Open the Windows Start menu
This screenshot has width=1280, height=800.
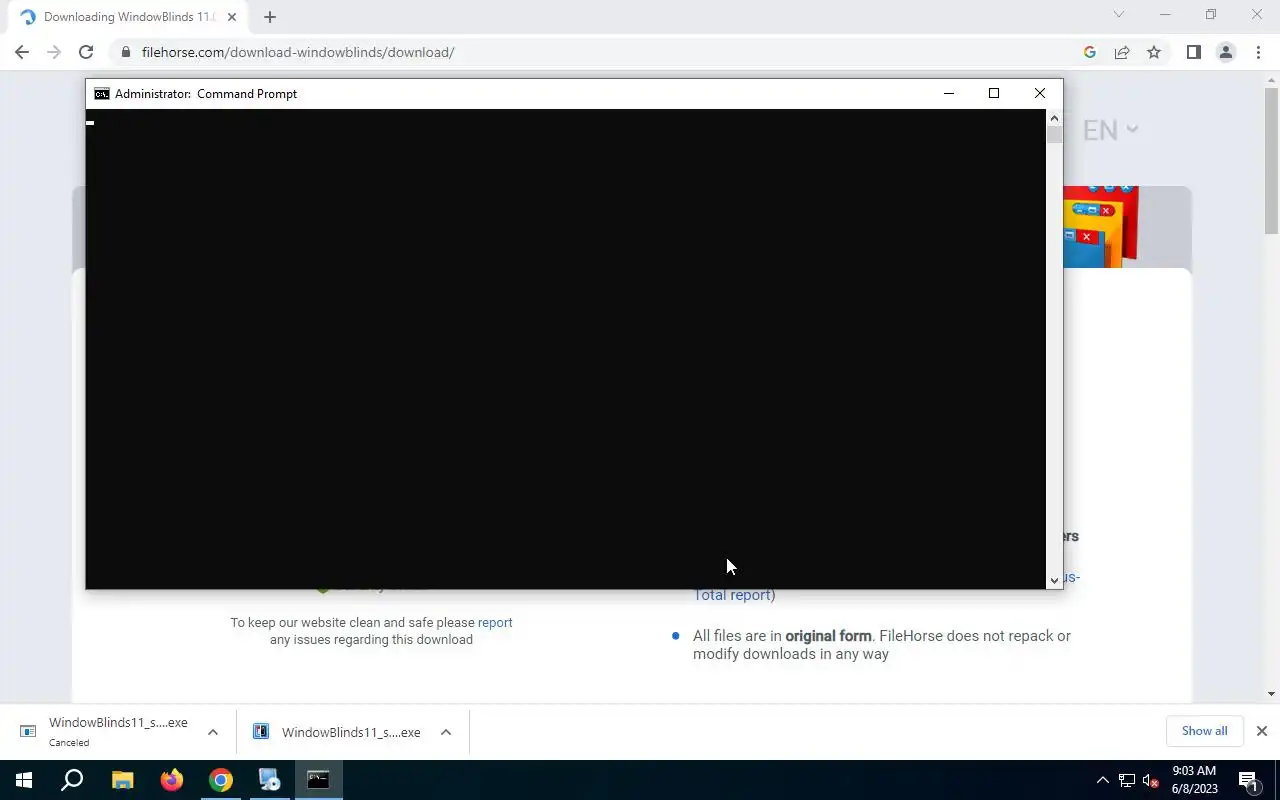click(x=24, y=780)
